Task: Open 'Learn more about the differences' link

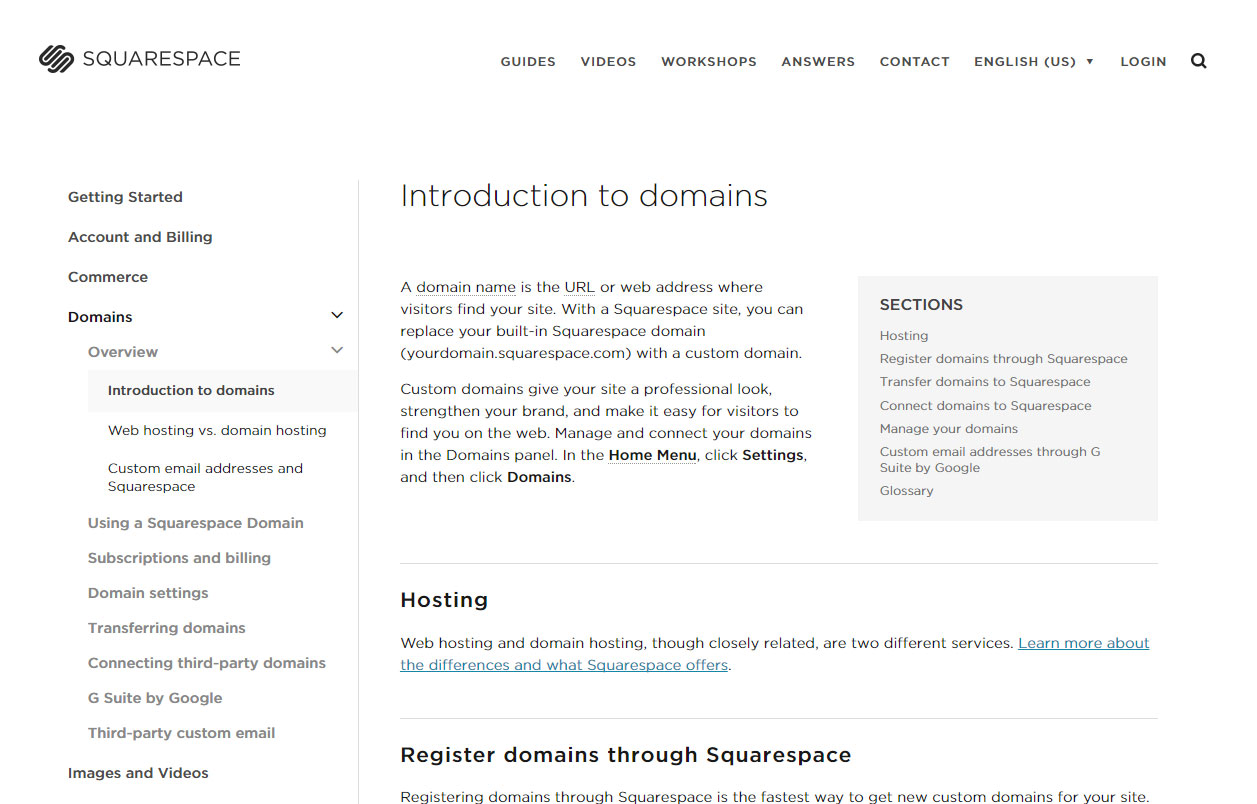Action: [x=775, y=654]
